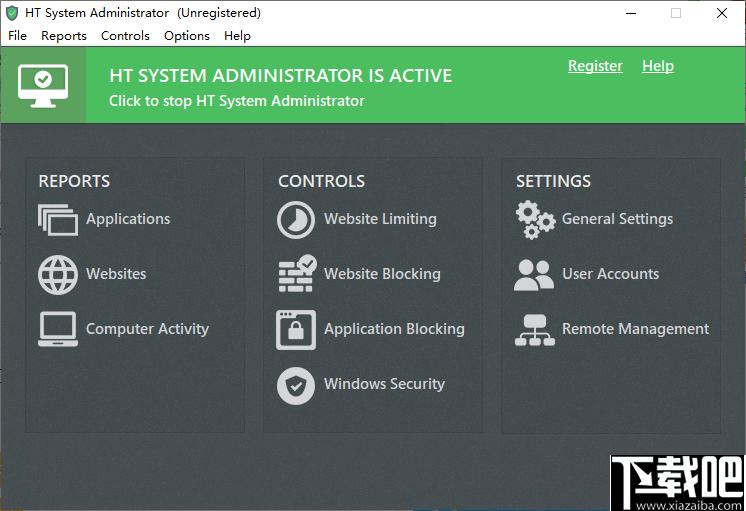
Task: Click the User Accounts people icon
Action: click(x=534, y=275)
